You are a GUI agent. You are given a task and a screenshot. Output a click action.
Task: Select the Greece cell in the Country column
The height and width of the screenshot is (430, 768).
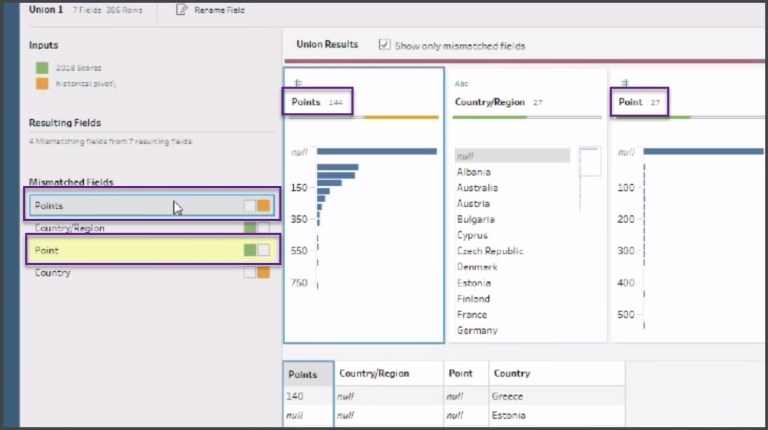(x=510, y=396)
